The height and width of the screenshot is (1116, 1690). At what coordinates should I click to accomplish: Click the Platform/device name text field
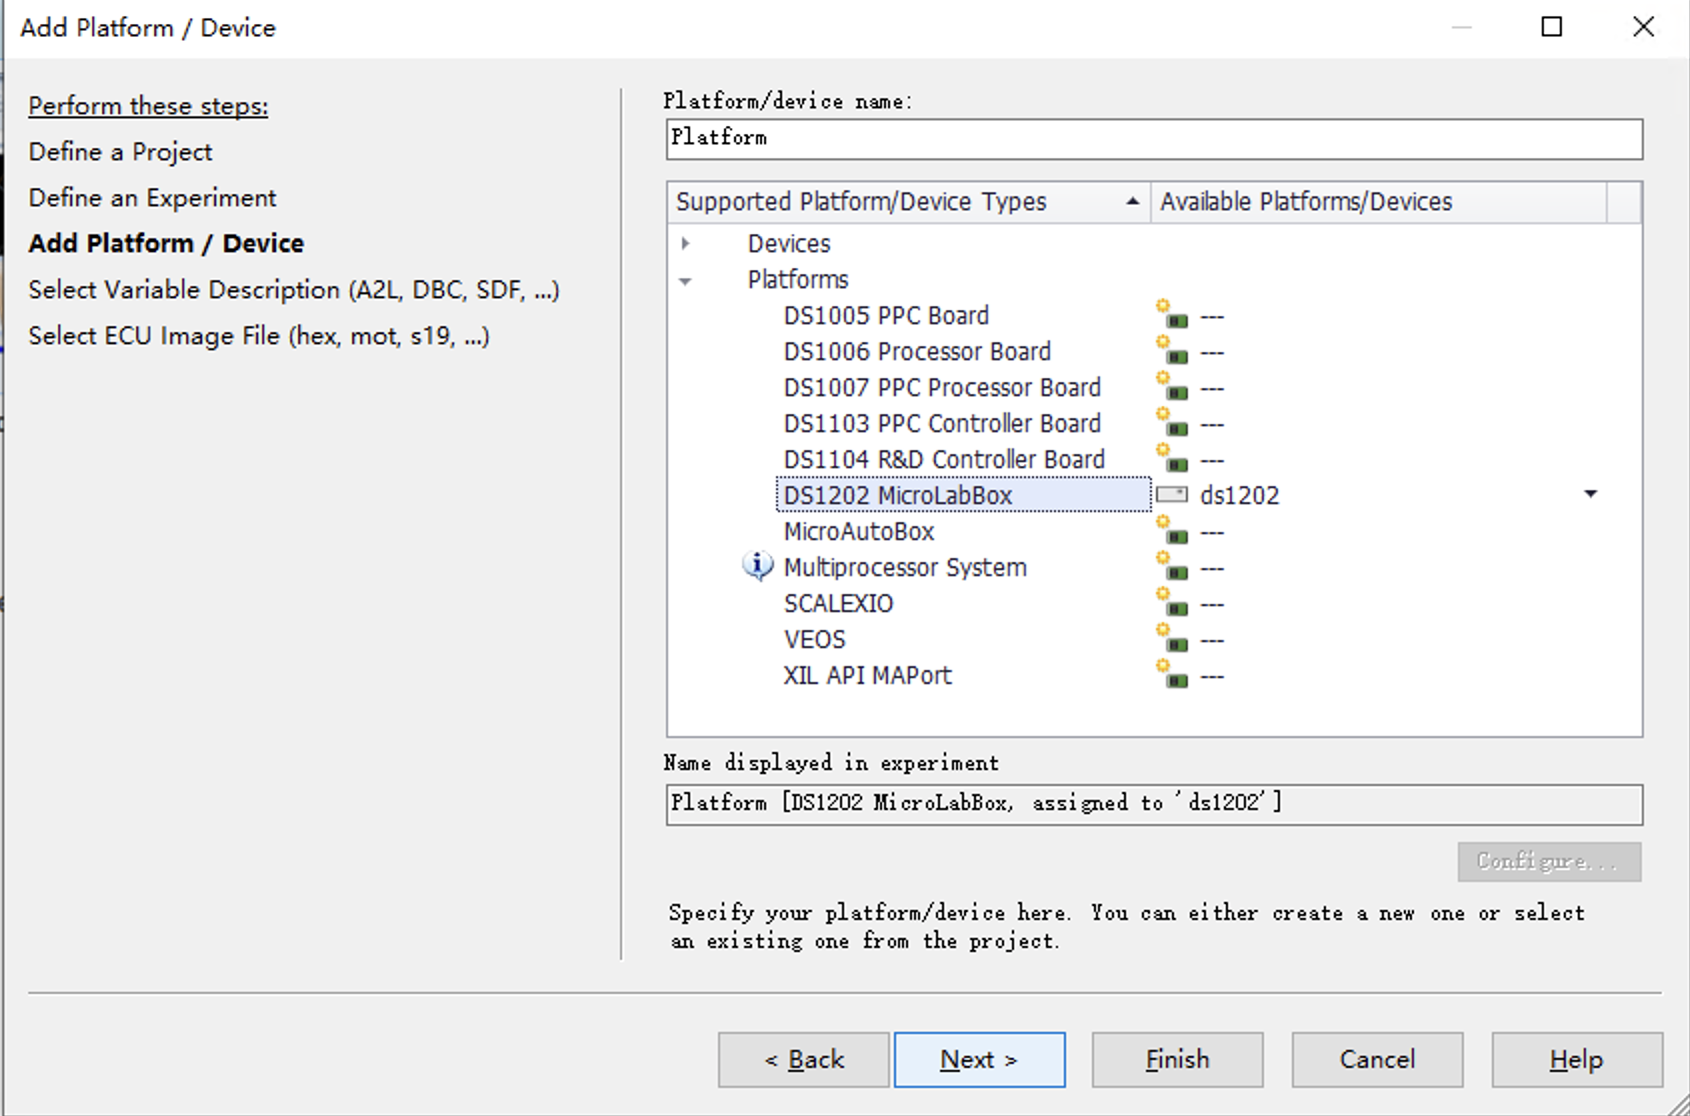pyautogui.click(x=1153, y=139)
